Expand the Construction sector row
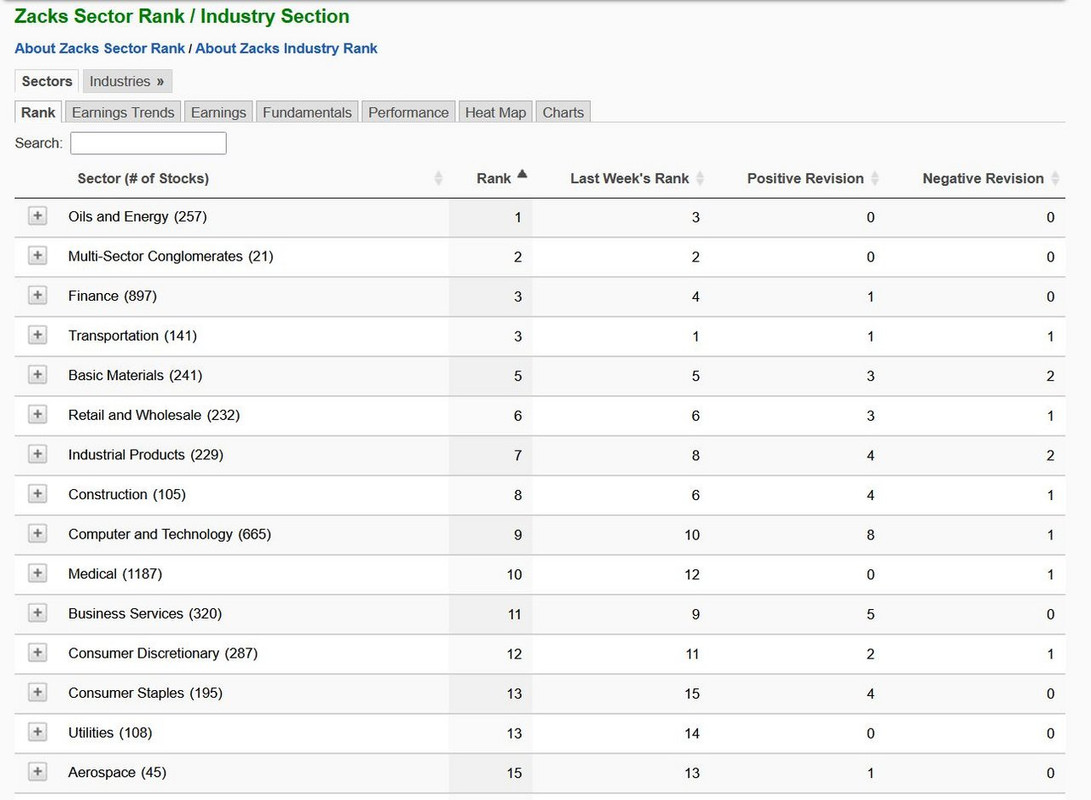This screenshot has width=1091, height=800. [x=37, y=494]
